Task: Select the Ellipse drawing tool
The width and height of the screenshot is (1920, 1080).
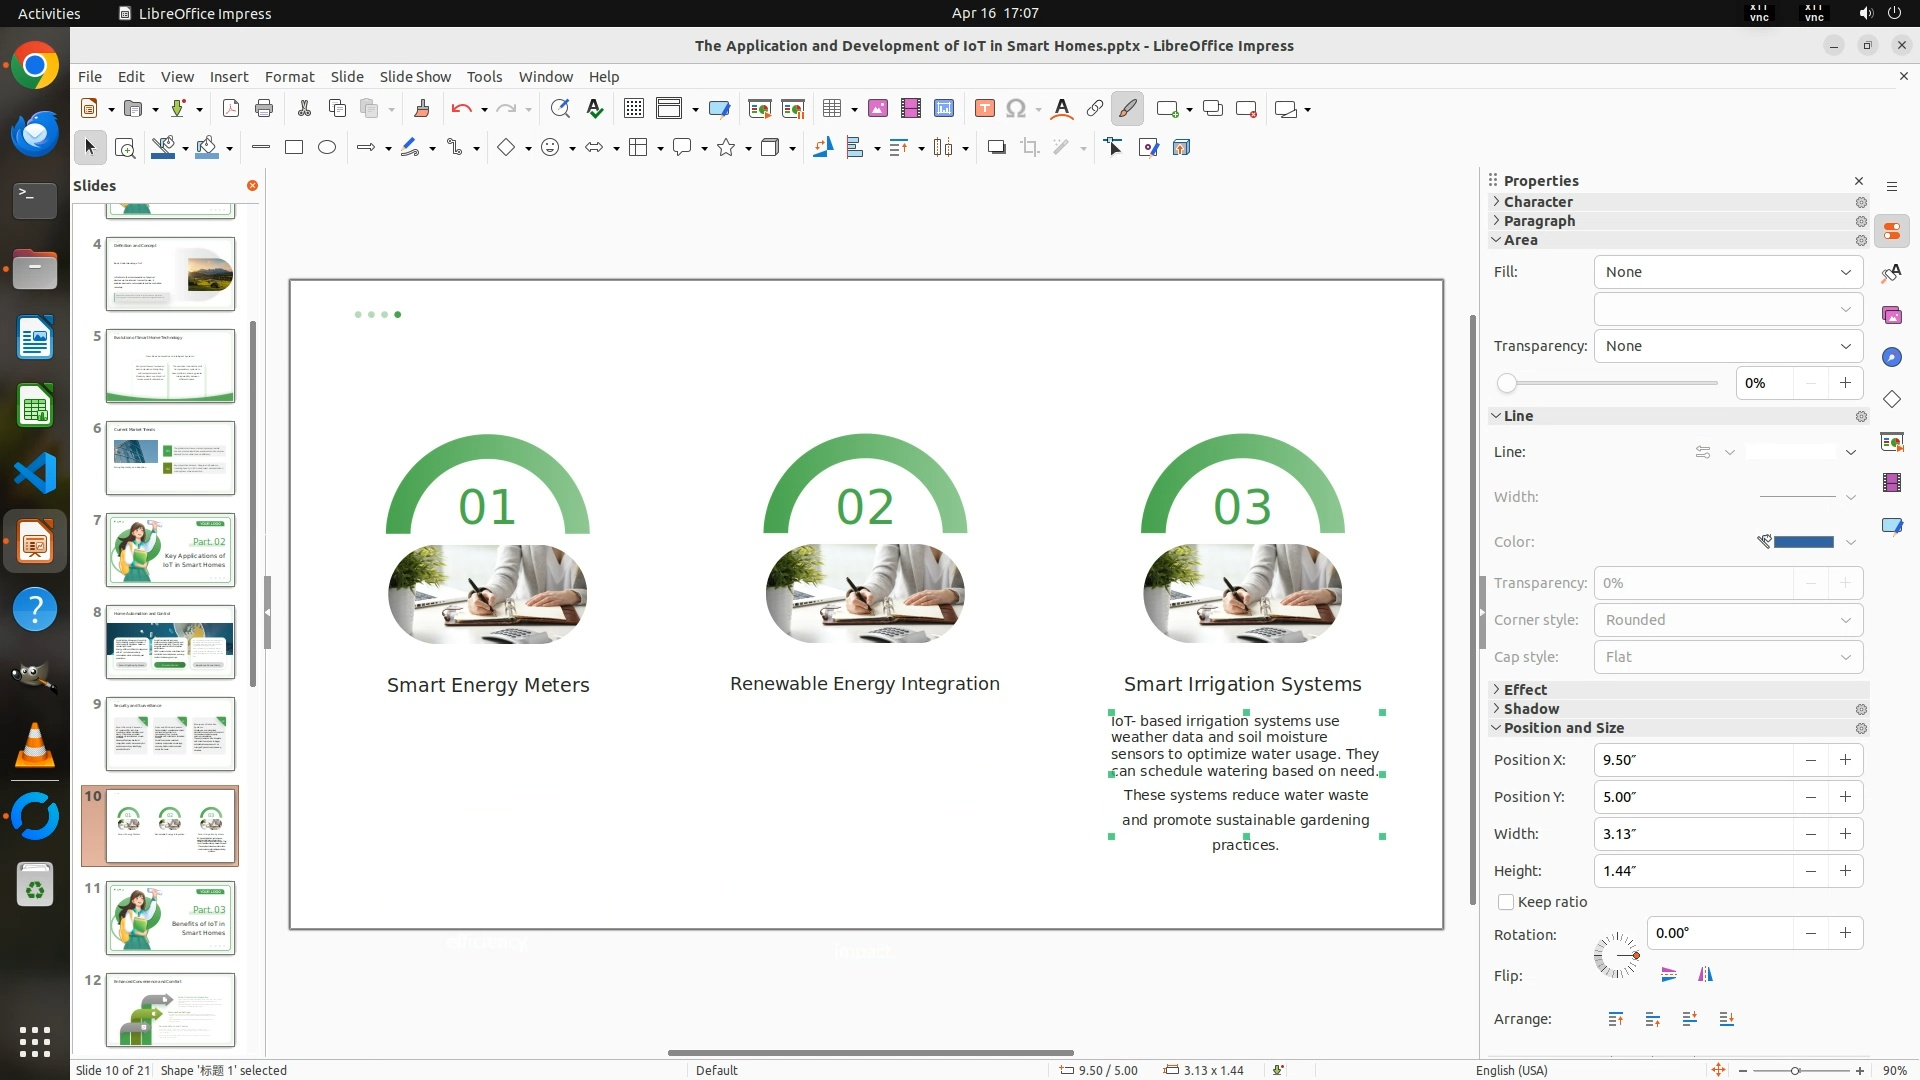Action: point(327,148)
